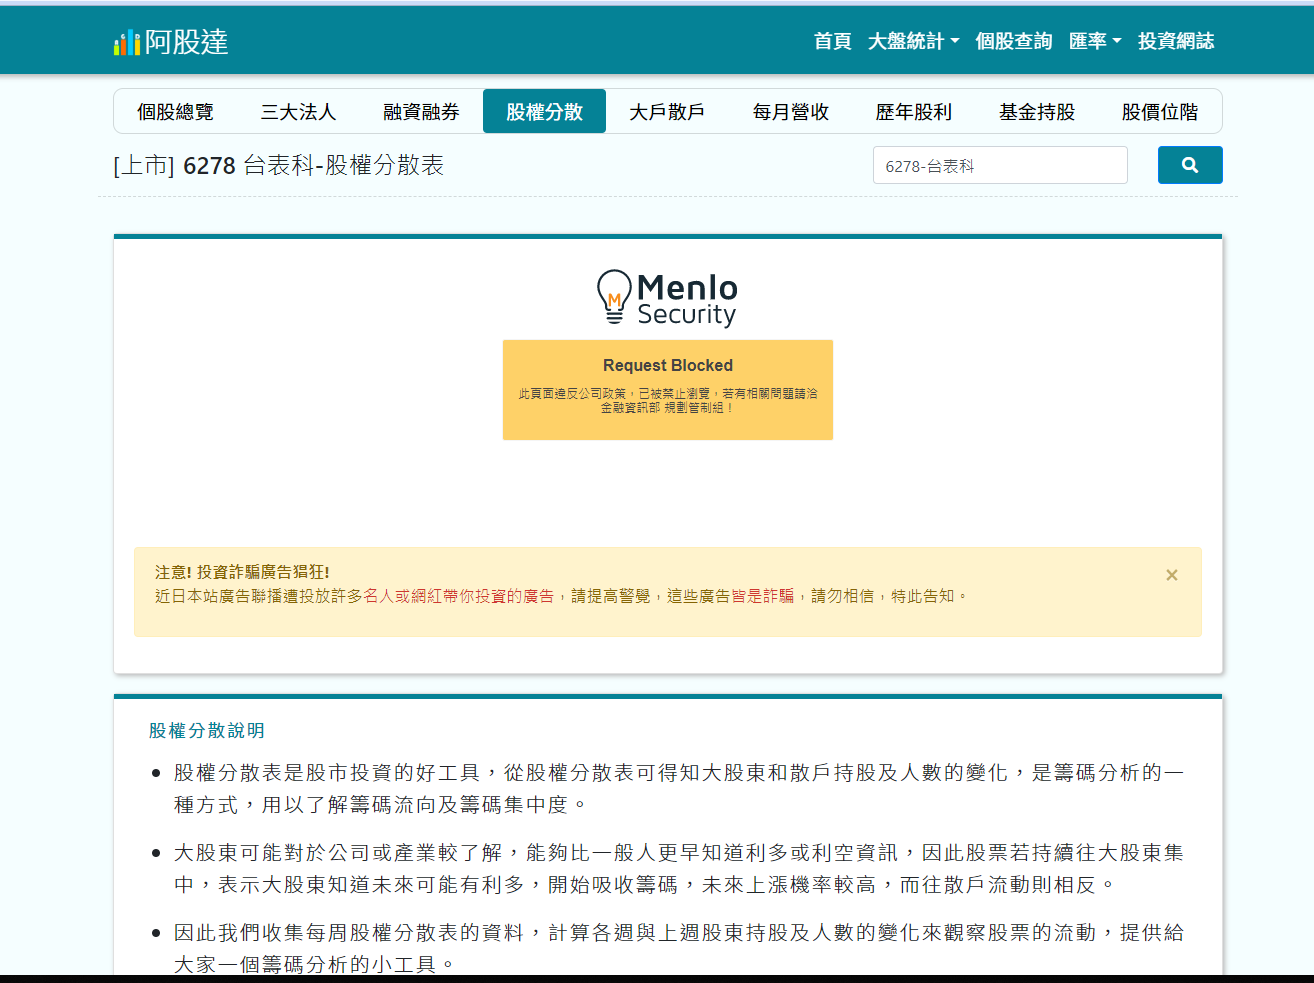Switch to the 三大法人 tab
The width and height of the screenshot is (1314, 983).
pos(298,111)
